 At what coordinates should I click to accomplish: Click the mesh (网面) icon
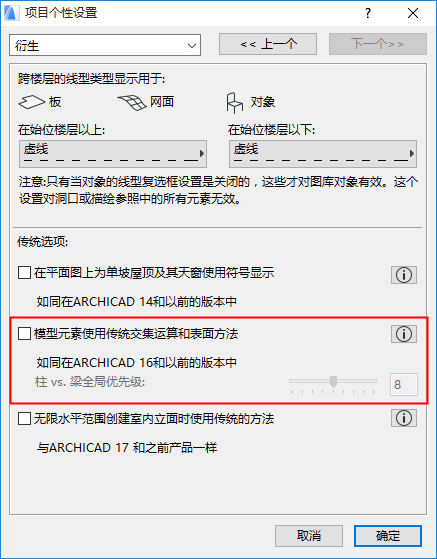click(x=132, y=102)
